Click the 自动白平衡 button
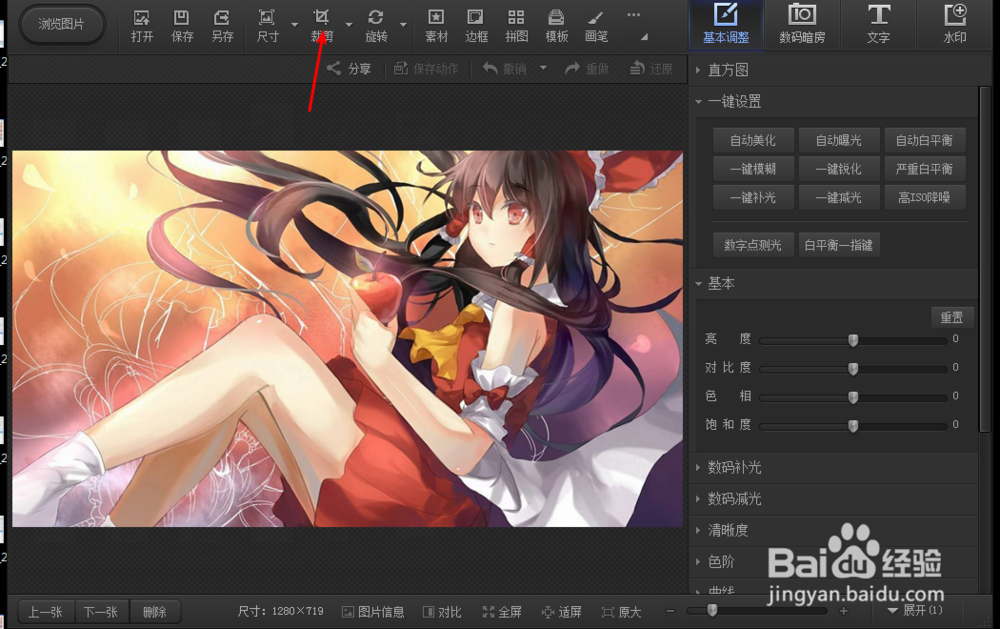 click(x=924, y=140)
